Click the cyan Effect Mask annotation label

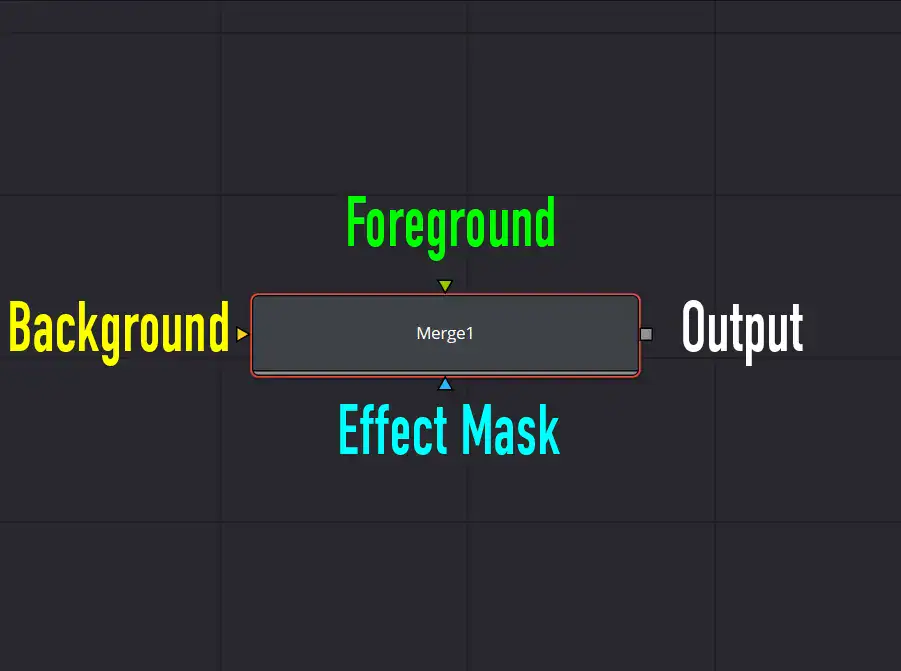449,430
